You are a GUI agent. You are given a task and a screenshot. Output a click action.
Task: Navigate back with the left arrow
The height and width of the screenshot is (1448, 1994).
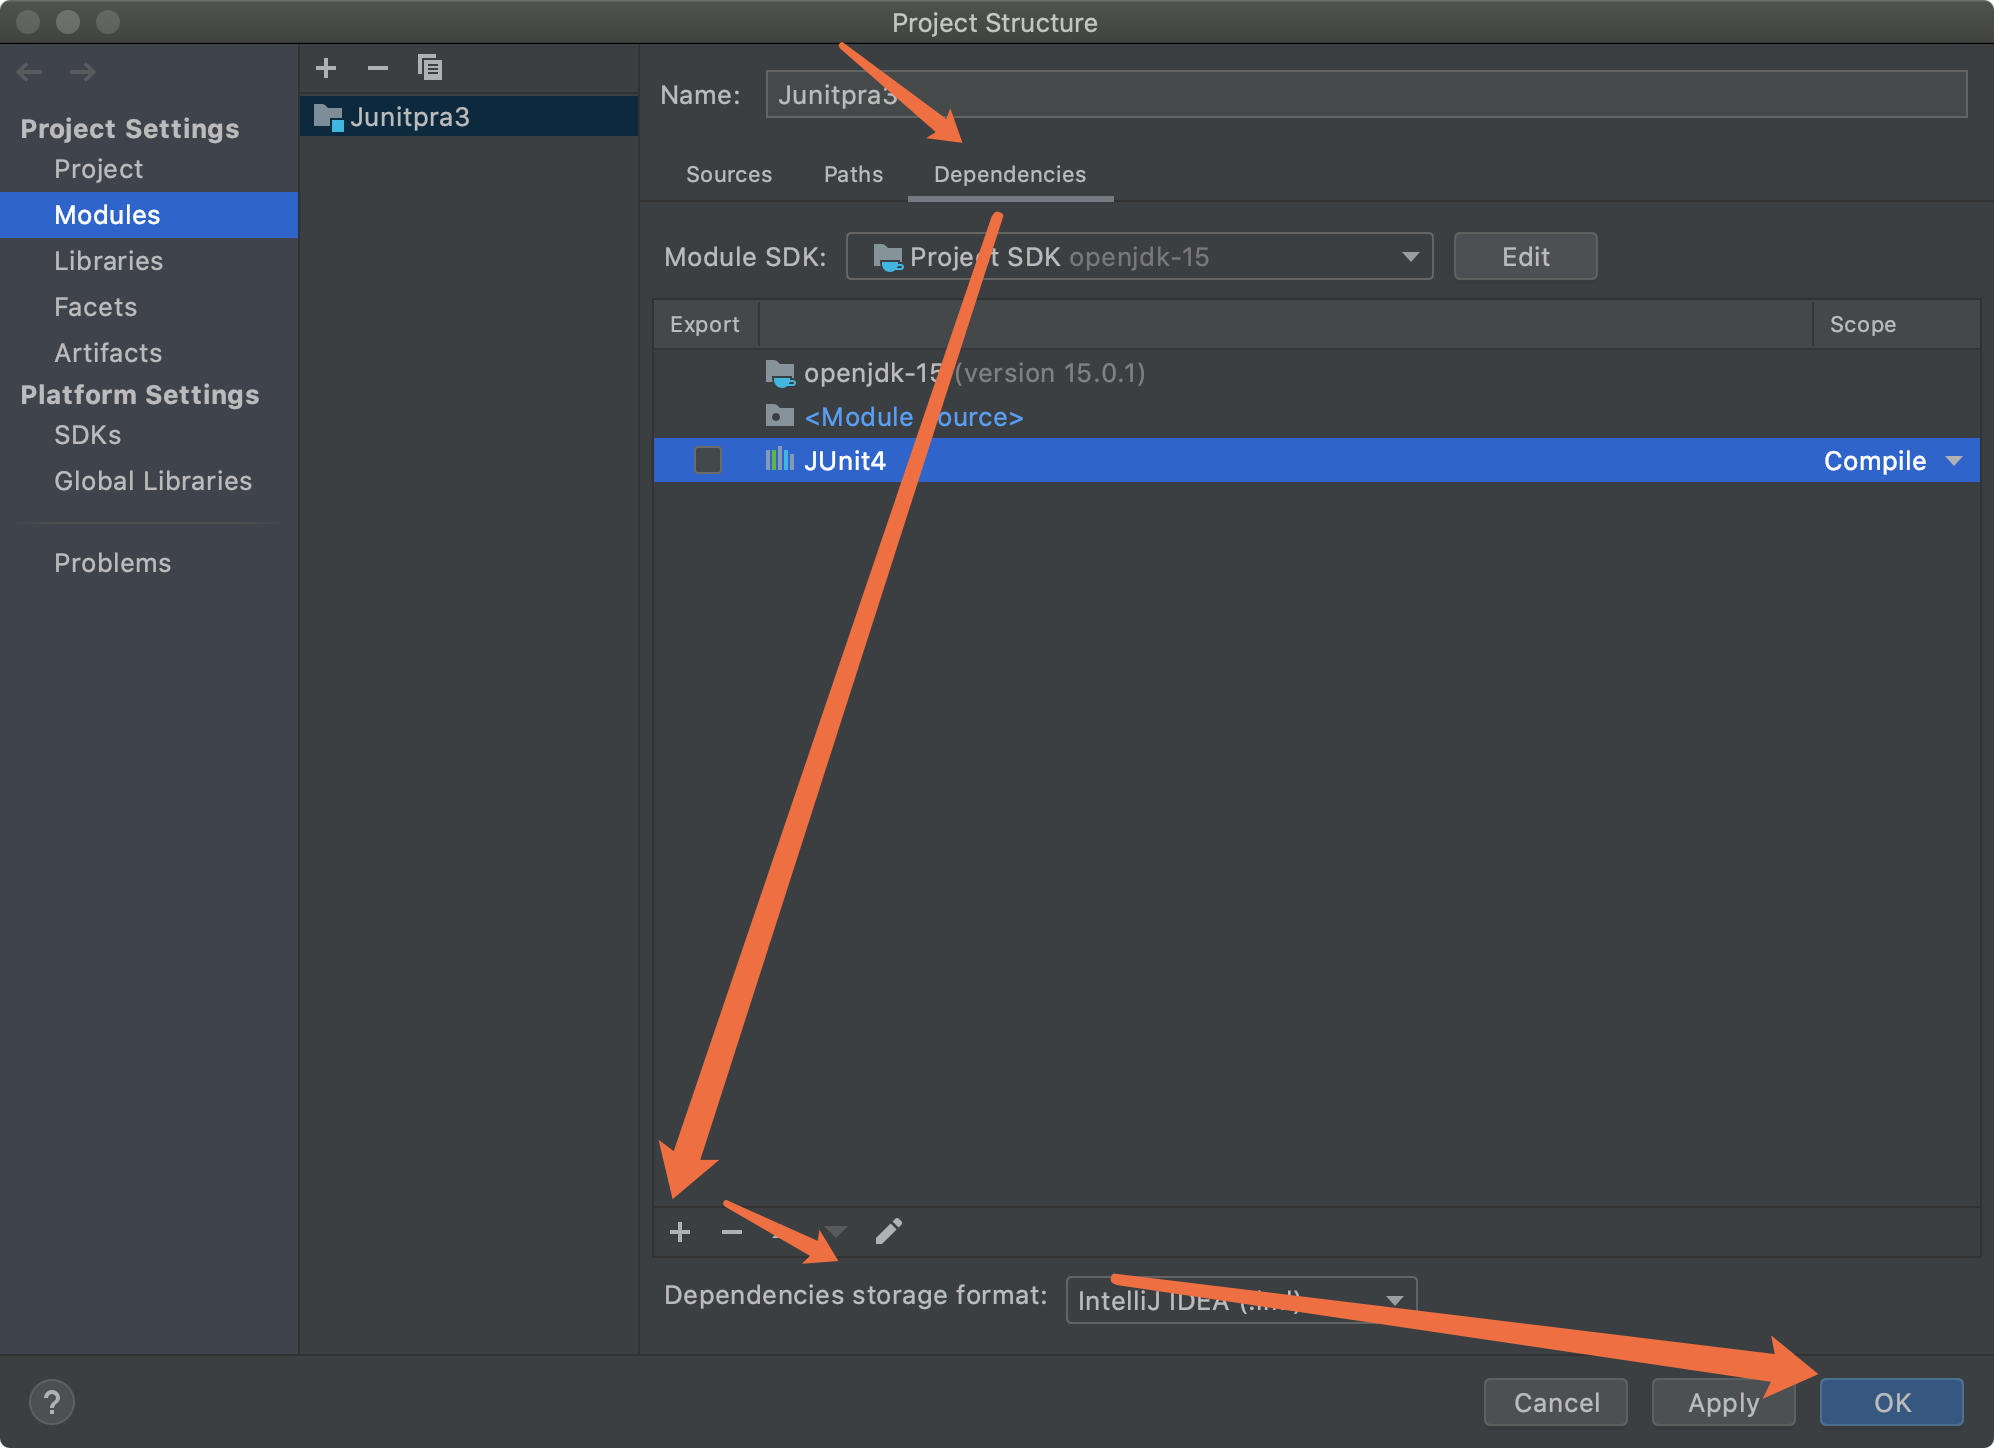click(x=30, y=72)
